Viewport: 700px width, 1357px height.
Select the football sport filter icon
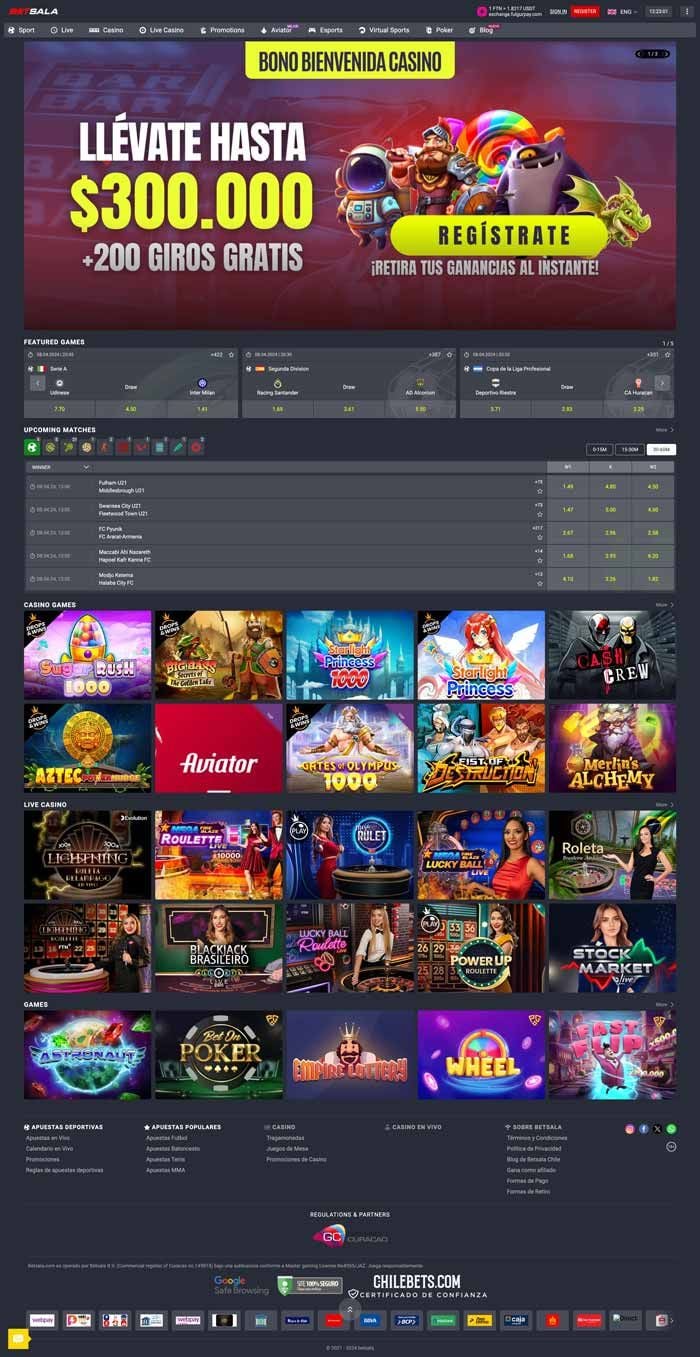click(32, 447)
